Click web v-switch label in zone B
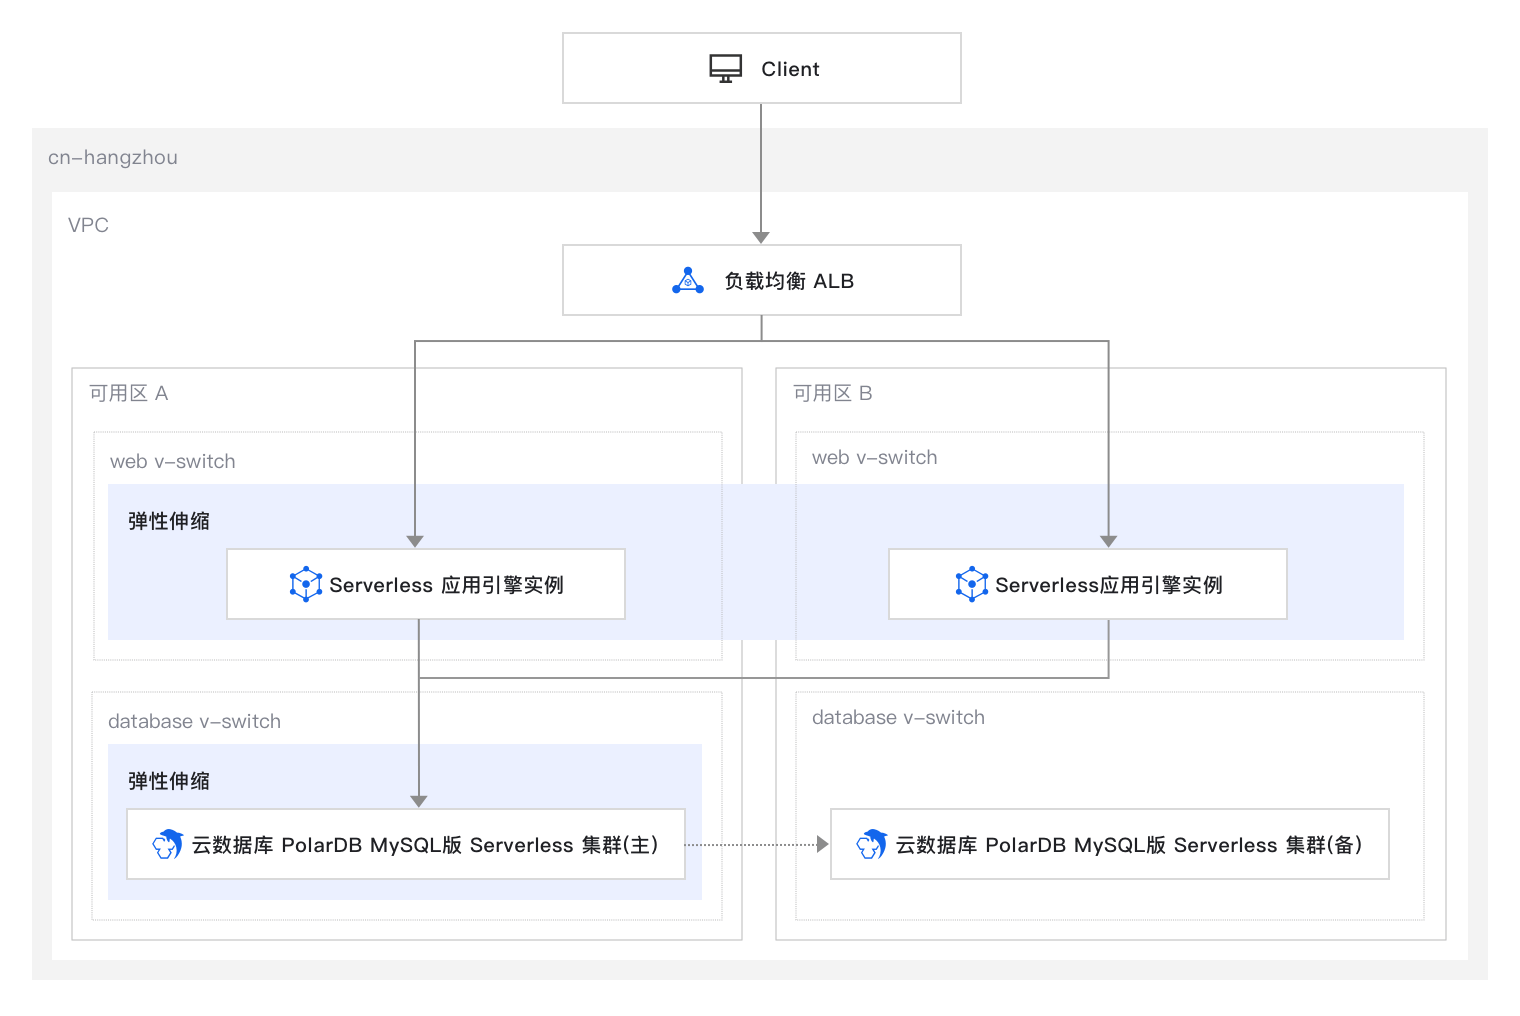This screenshot has width=1520, height=1016. point(875,457)
